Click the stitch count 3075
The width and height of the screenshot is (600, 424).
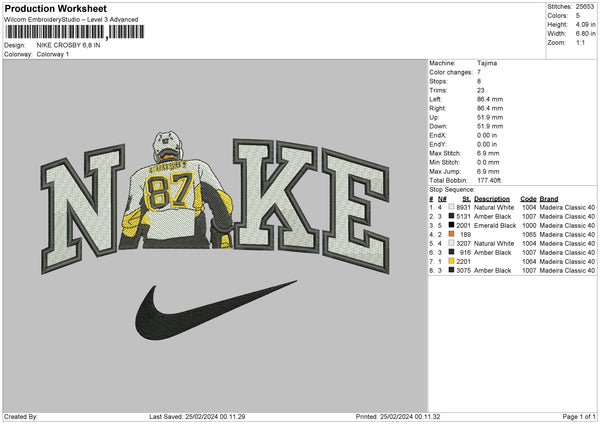click(463, 271)
